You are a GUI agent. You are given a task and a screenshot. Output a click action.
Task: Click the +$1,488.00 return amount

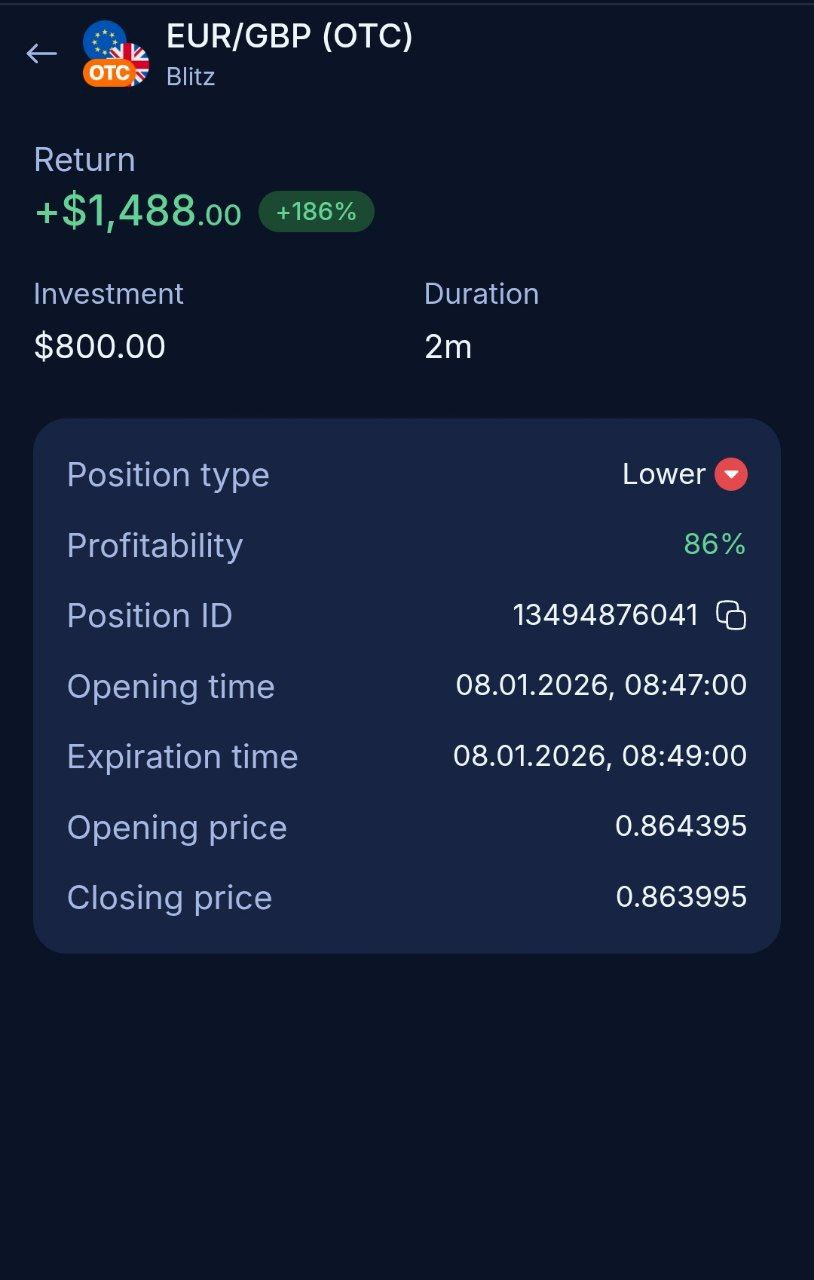point(138,212)
